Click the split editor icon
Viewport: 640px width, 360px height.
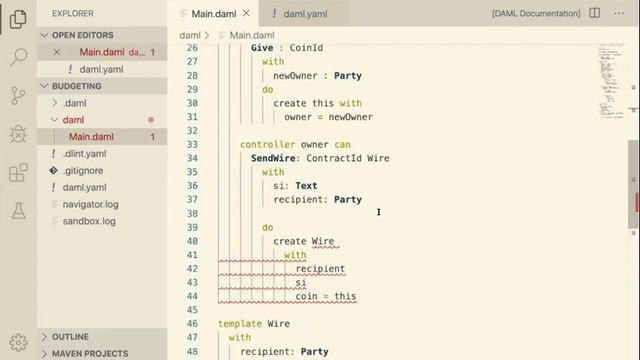pyautogui.click(x=594, y=13)
